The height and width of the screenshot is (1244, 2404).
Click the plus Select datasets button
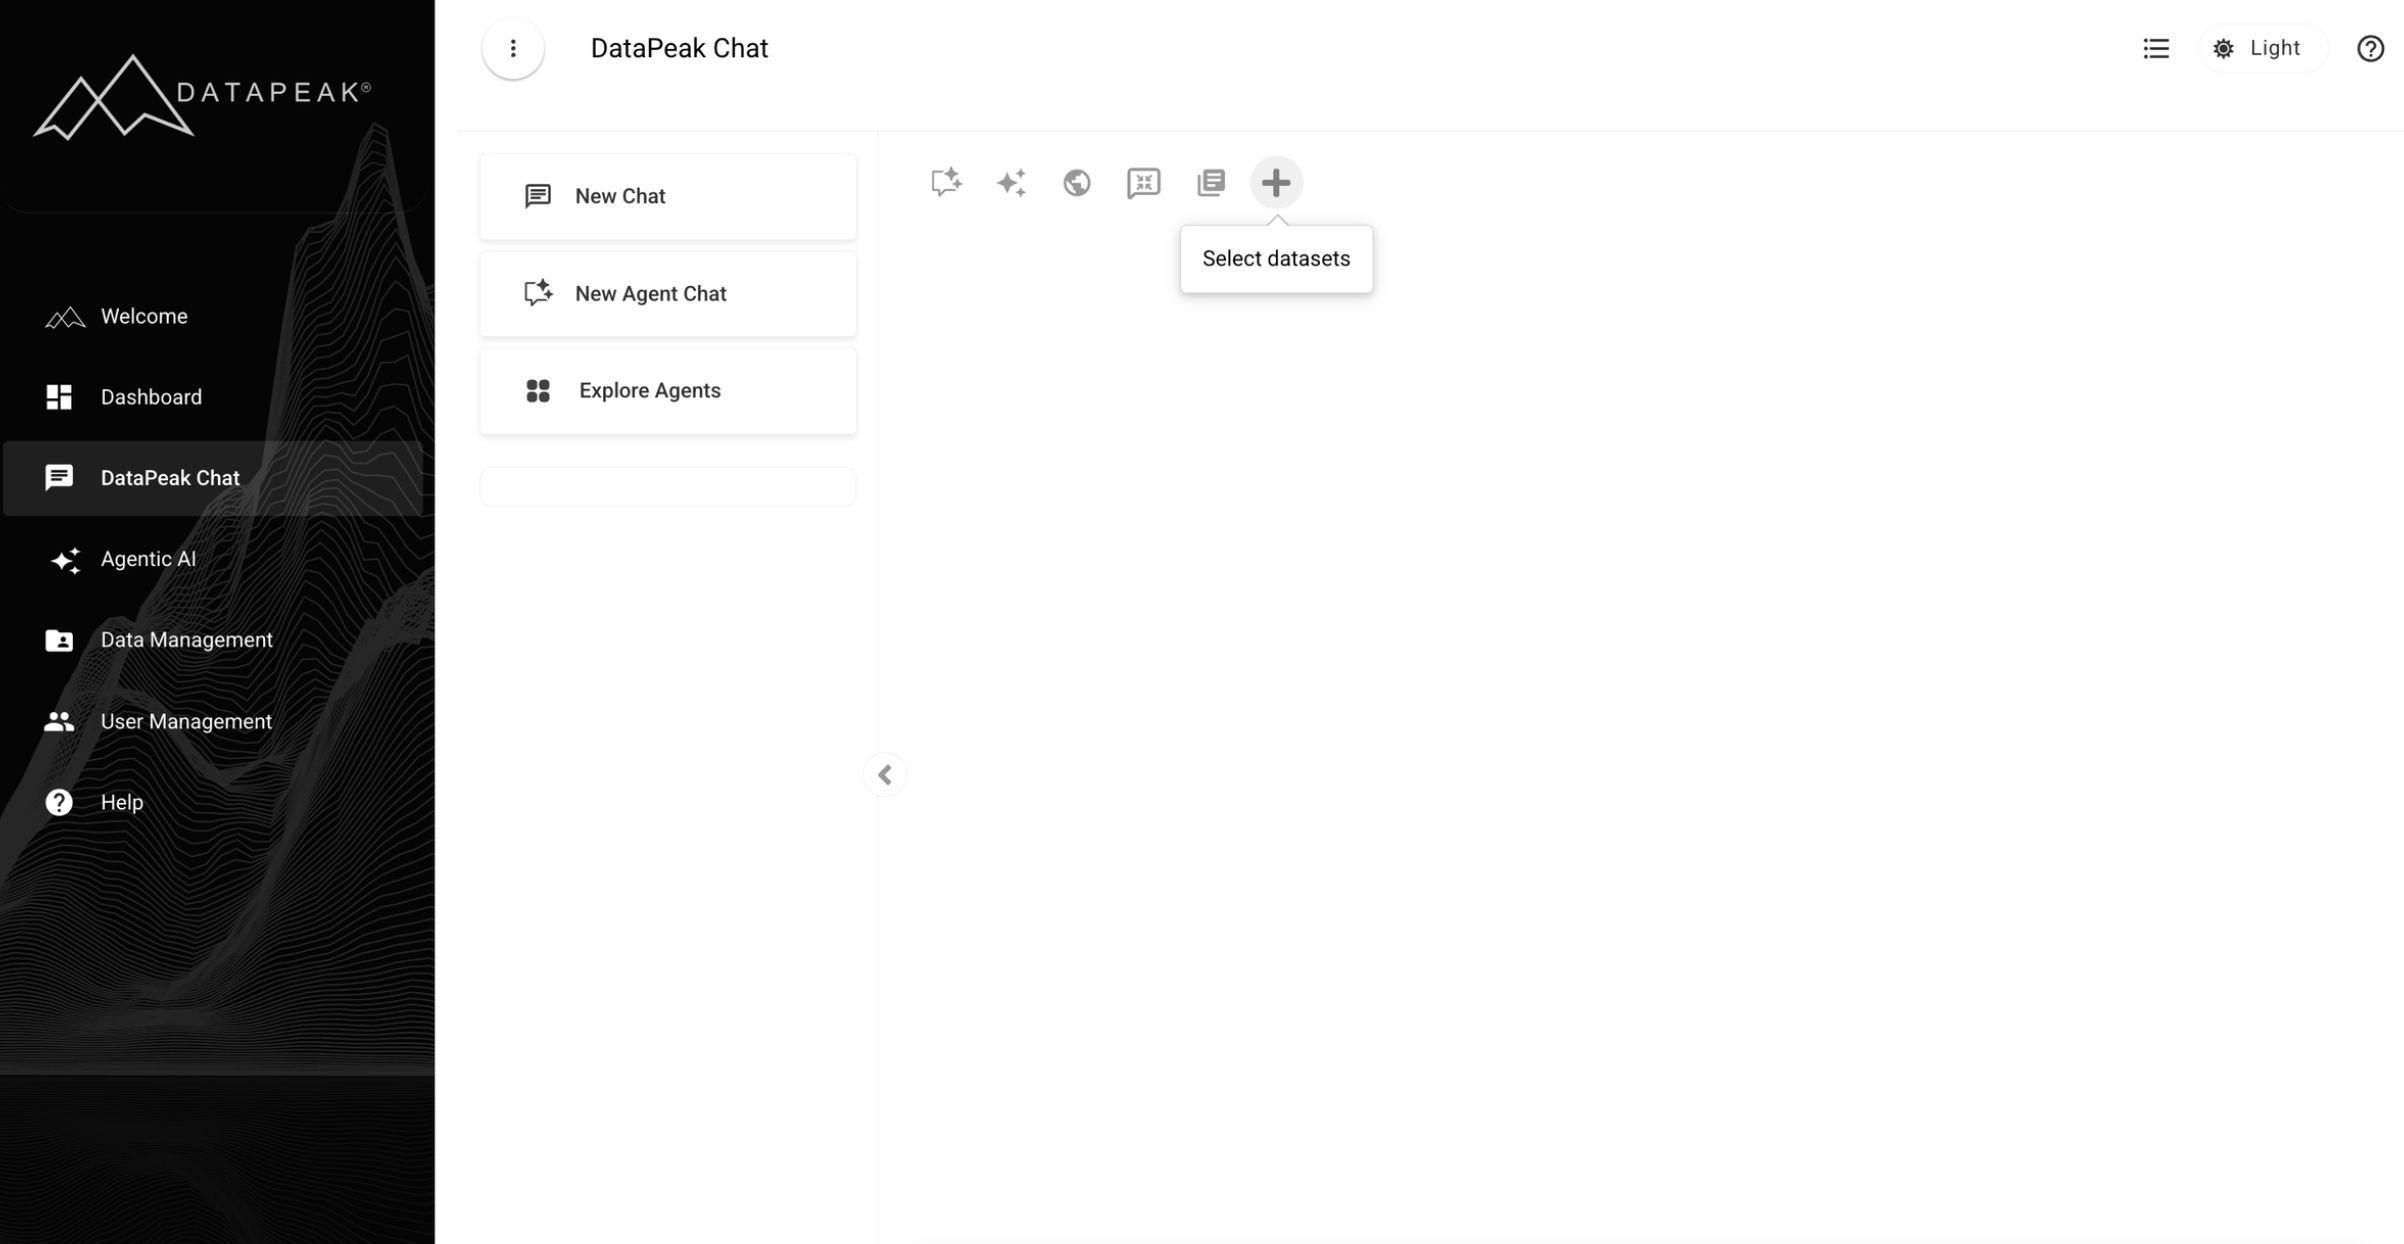[x=1276, y=182]
